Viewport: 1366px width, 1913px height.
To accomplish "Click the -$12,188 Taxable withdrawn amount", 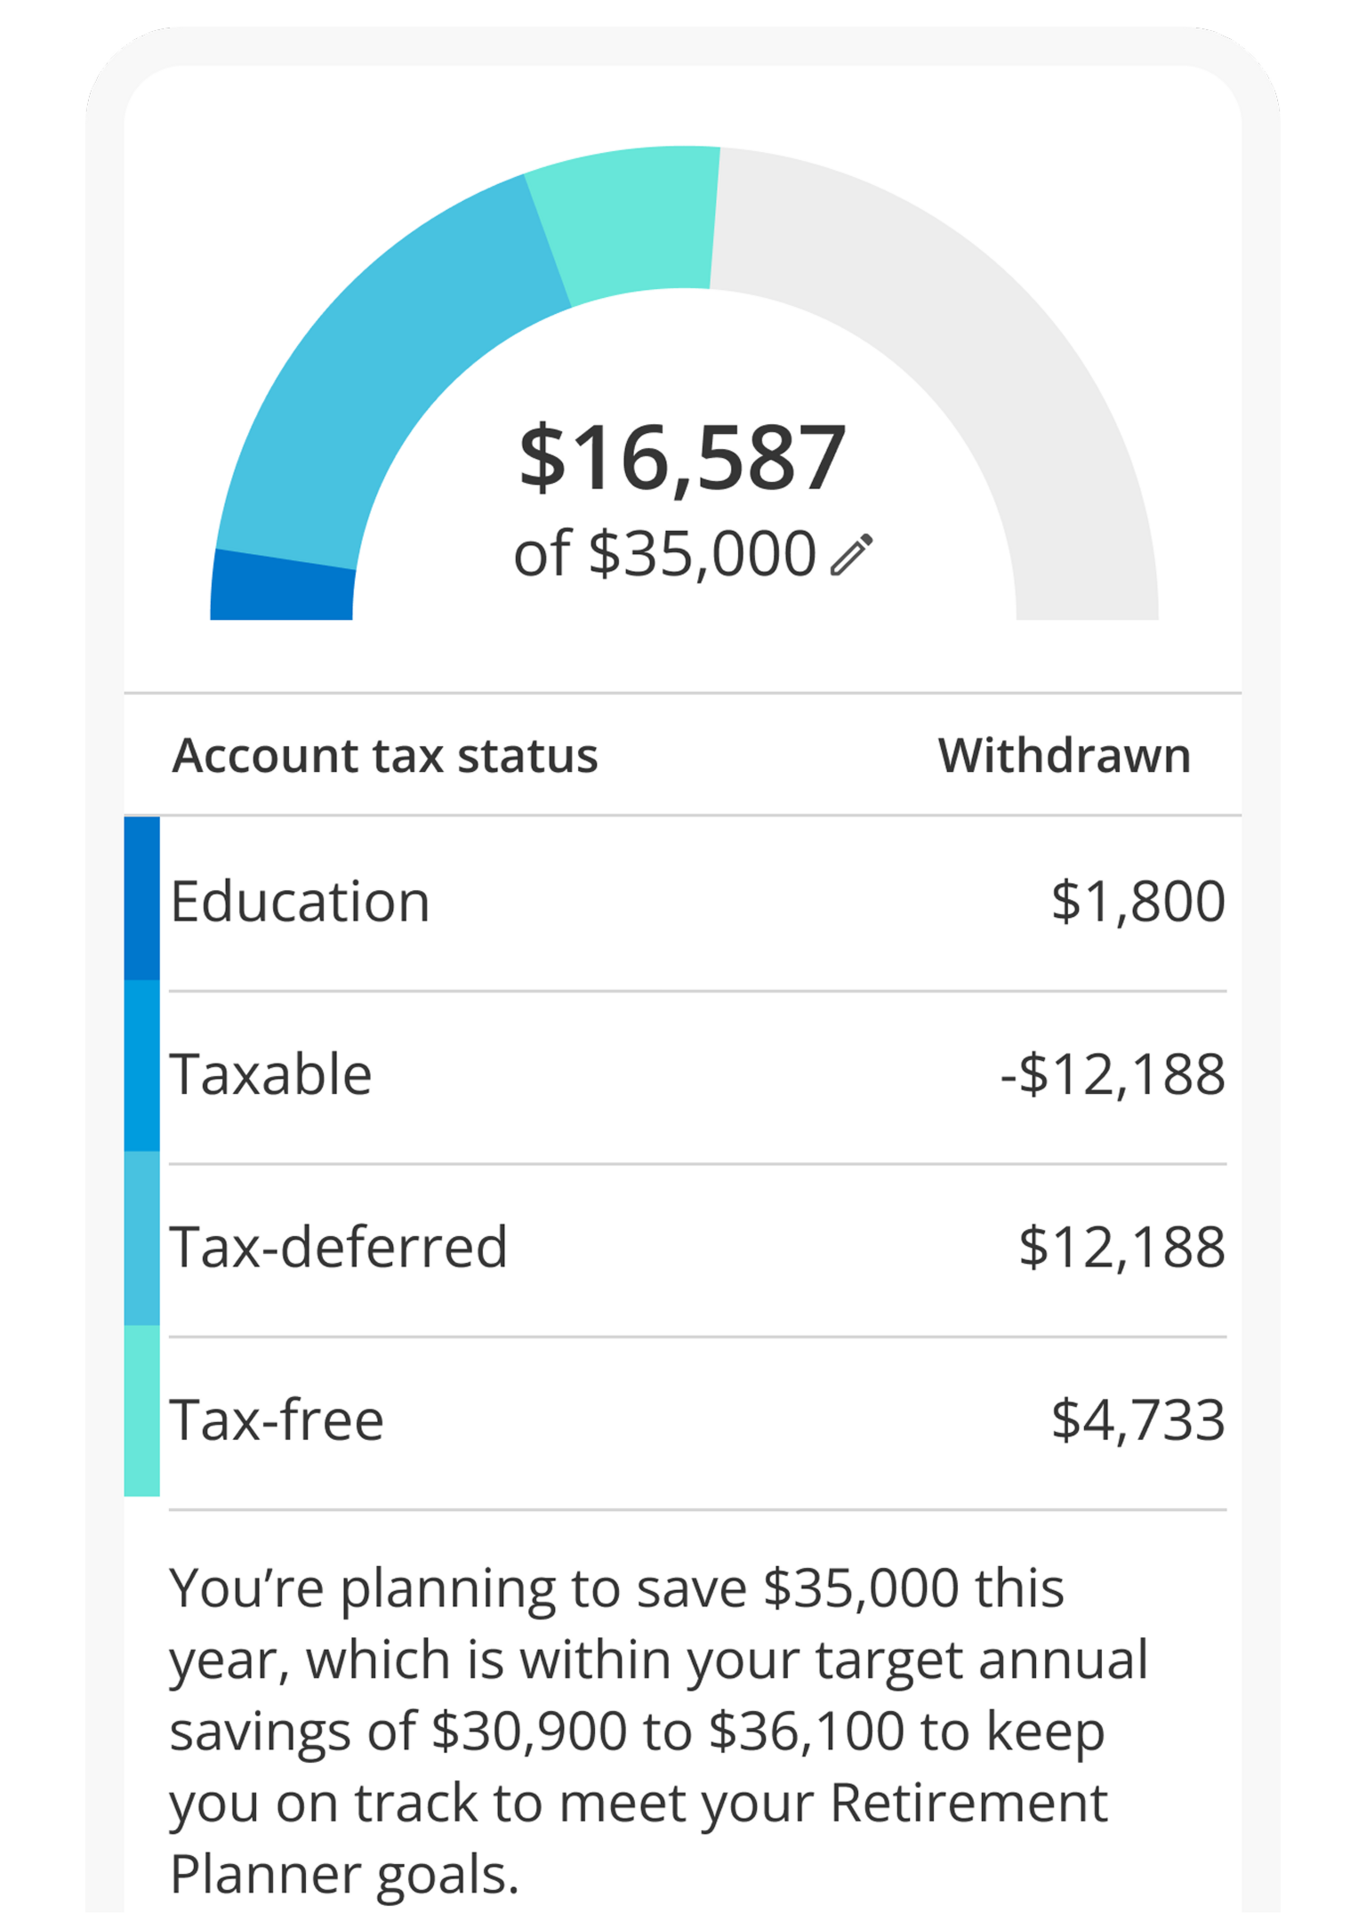I will pyautogui.click(x=1112, y=1074).
